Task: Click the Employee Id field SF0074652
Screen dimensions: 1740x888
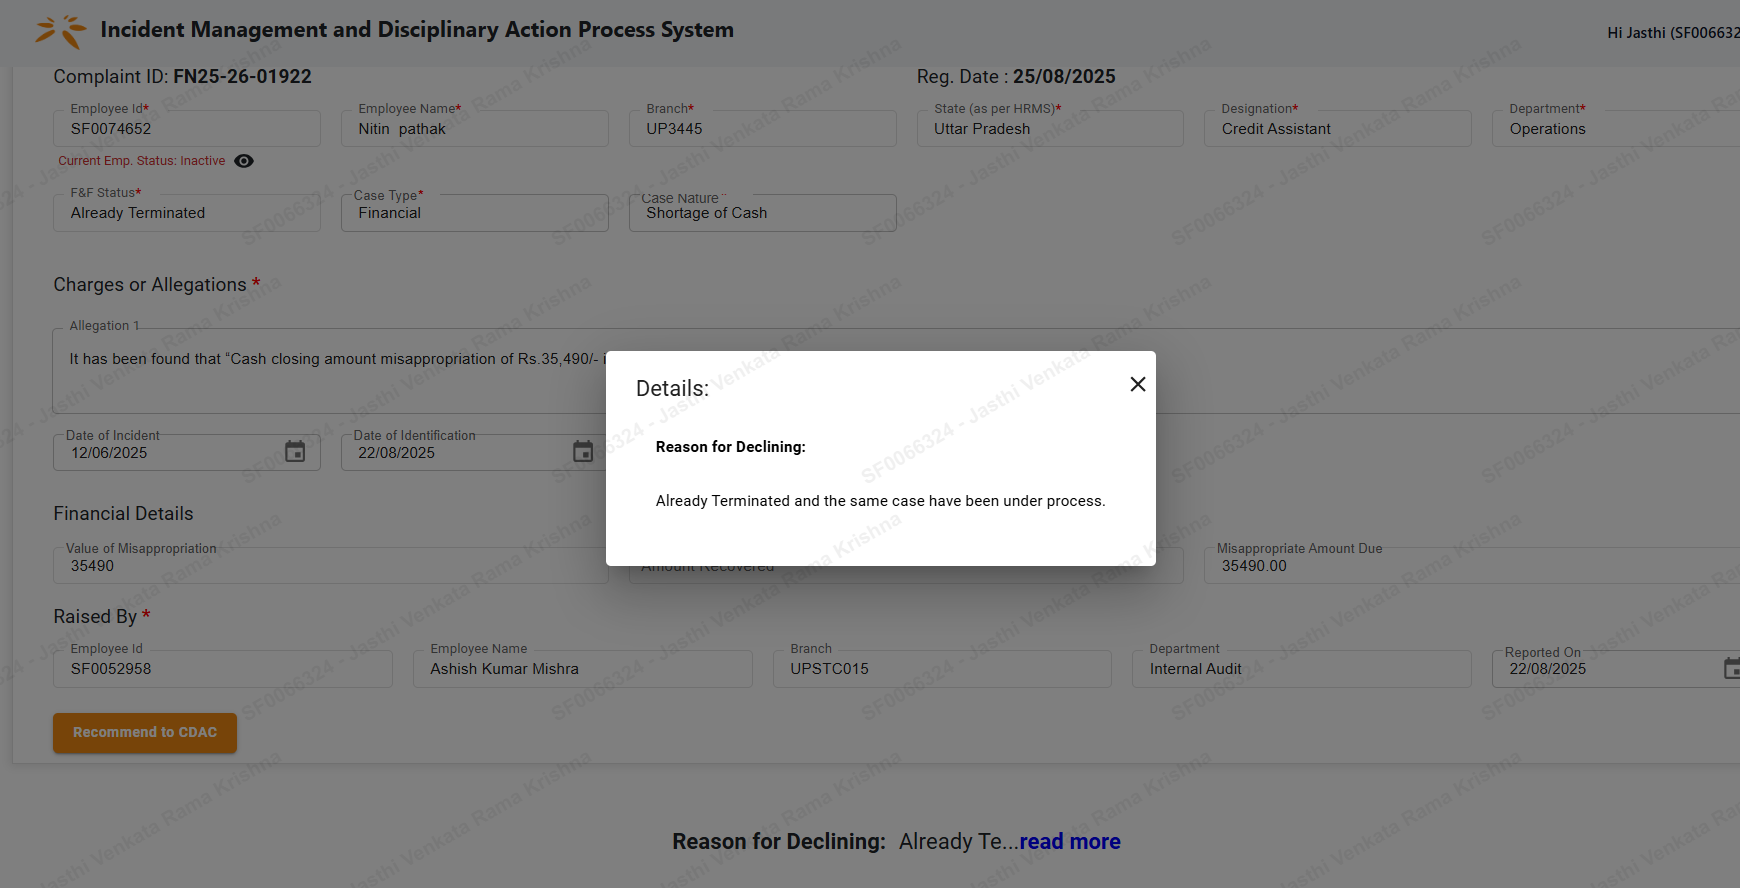Action: pos(187,129)
